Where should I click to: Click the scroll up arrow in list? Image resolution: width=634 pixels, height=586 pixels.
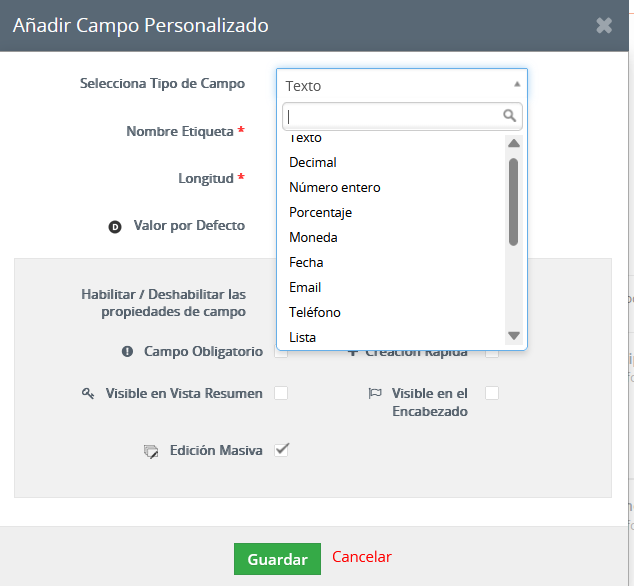(x=514, y=143)
